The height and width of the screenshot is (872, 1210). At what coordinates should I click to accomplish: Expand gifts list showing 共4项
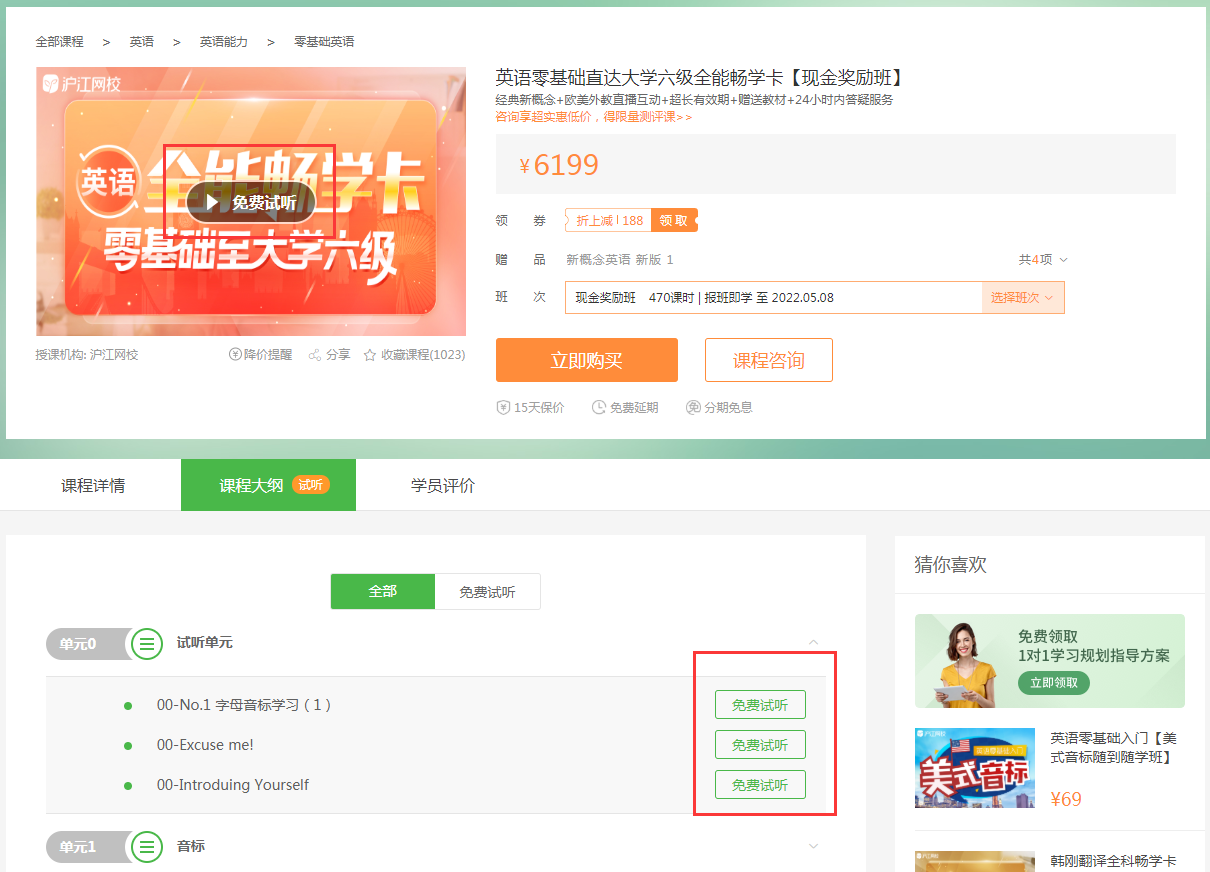tap(1043, 260)
